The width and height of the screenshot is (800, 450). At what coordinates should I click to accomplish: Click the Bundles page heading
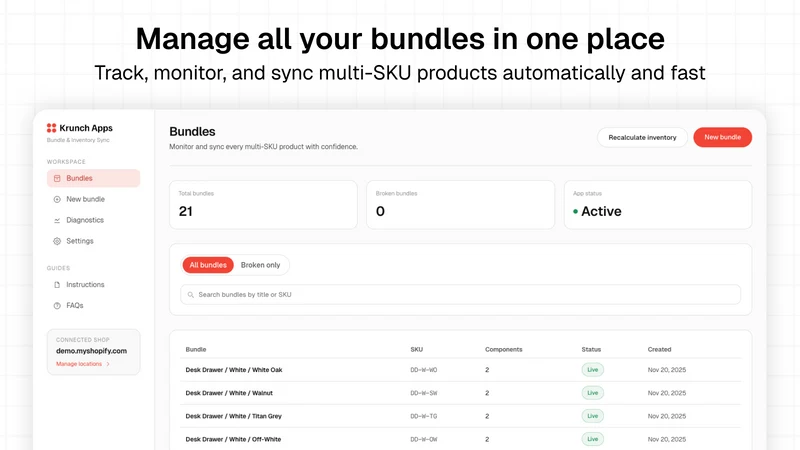coord(192,132)
